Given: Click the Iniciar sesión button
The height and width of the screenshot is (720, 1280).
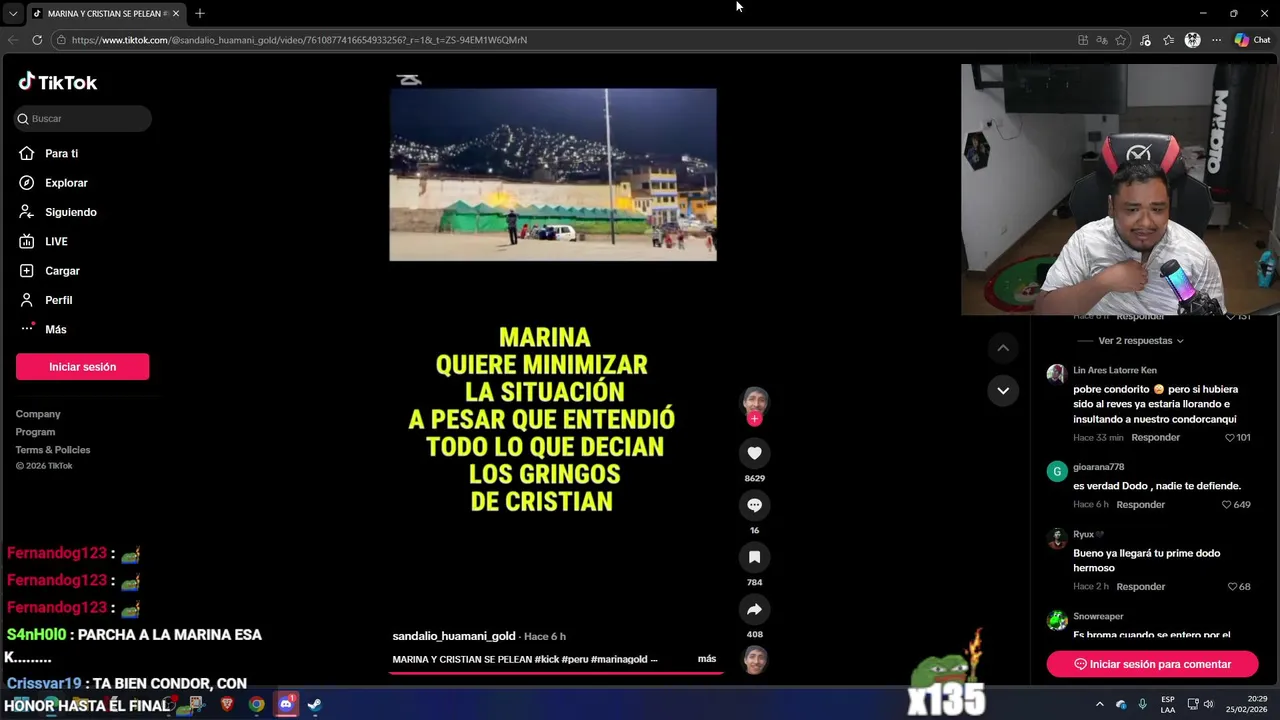Looking at the screenshot, I should [x=82, y=367].
